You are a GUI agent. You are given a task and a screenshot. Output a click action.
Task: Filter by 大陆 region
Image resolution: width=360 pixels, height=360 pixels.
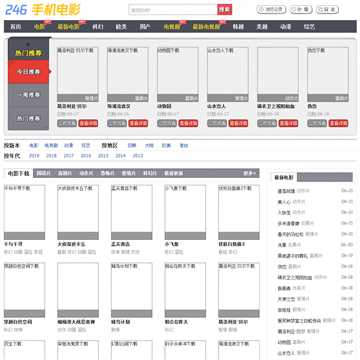click(149, 146)
